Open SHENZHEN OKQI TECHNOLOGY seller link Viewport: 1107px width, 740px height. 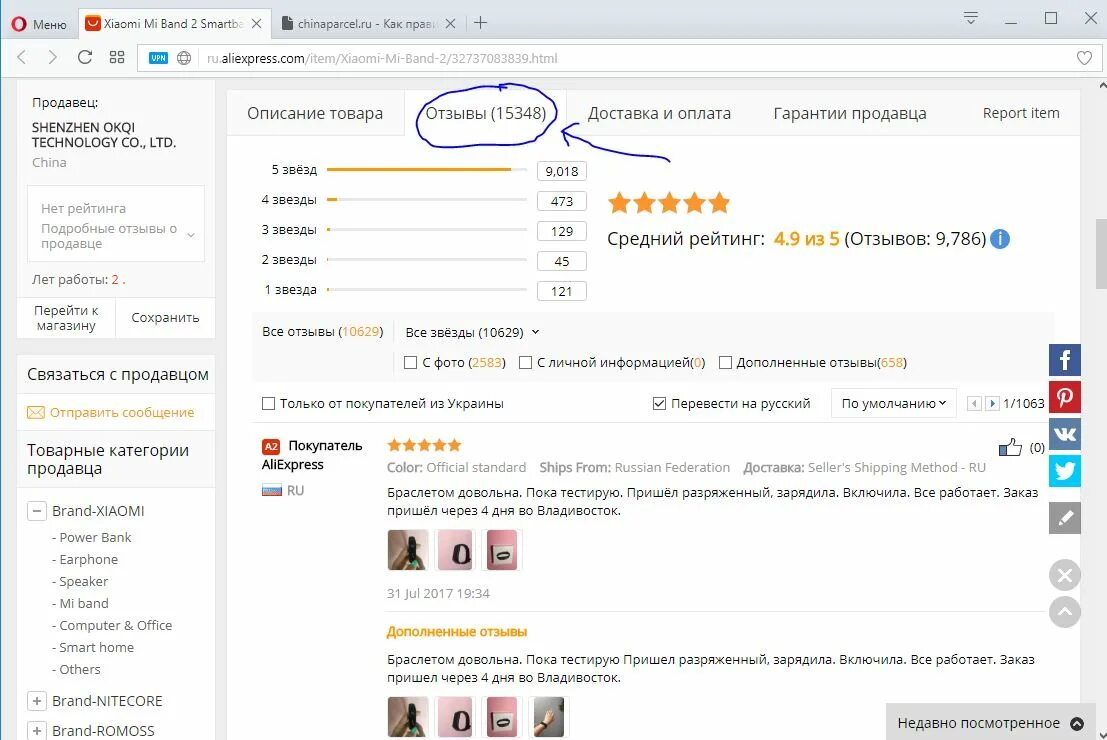104,135
